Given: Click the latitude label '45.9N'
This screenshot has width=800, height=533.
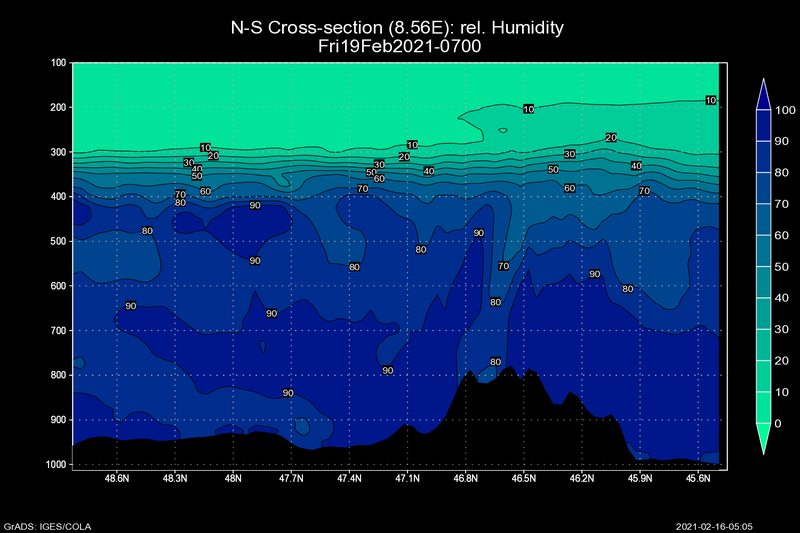Looking at the screenshot, I should click(x=640, y=478).
